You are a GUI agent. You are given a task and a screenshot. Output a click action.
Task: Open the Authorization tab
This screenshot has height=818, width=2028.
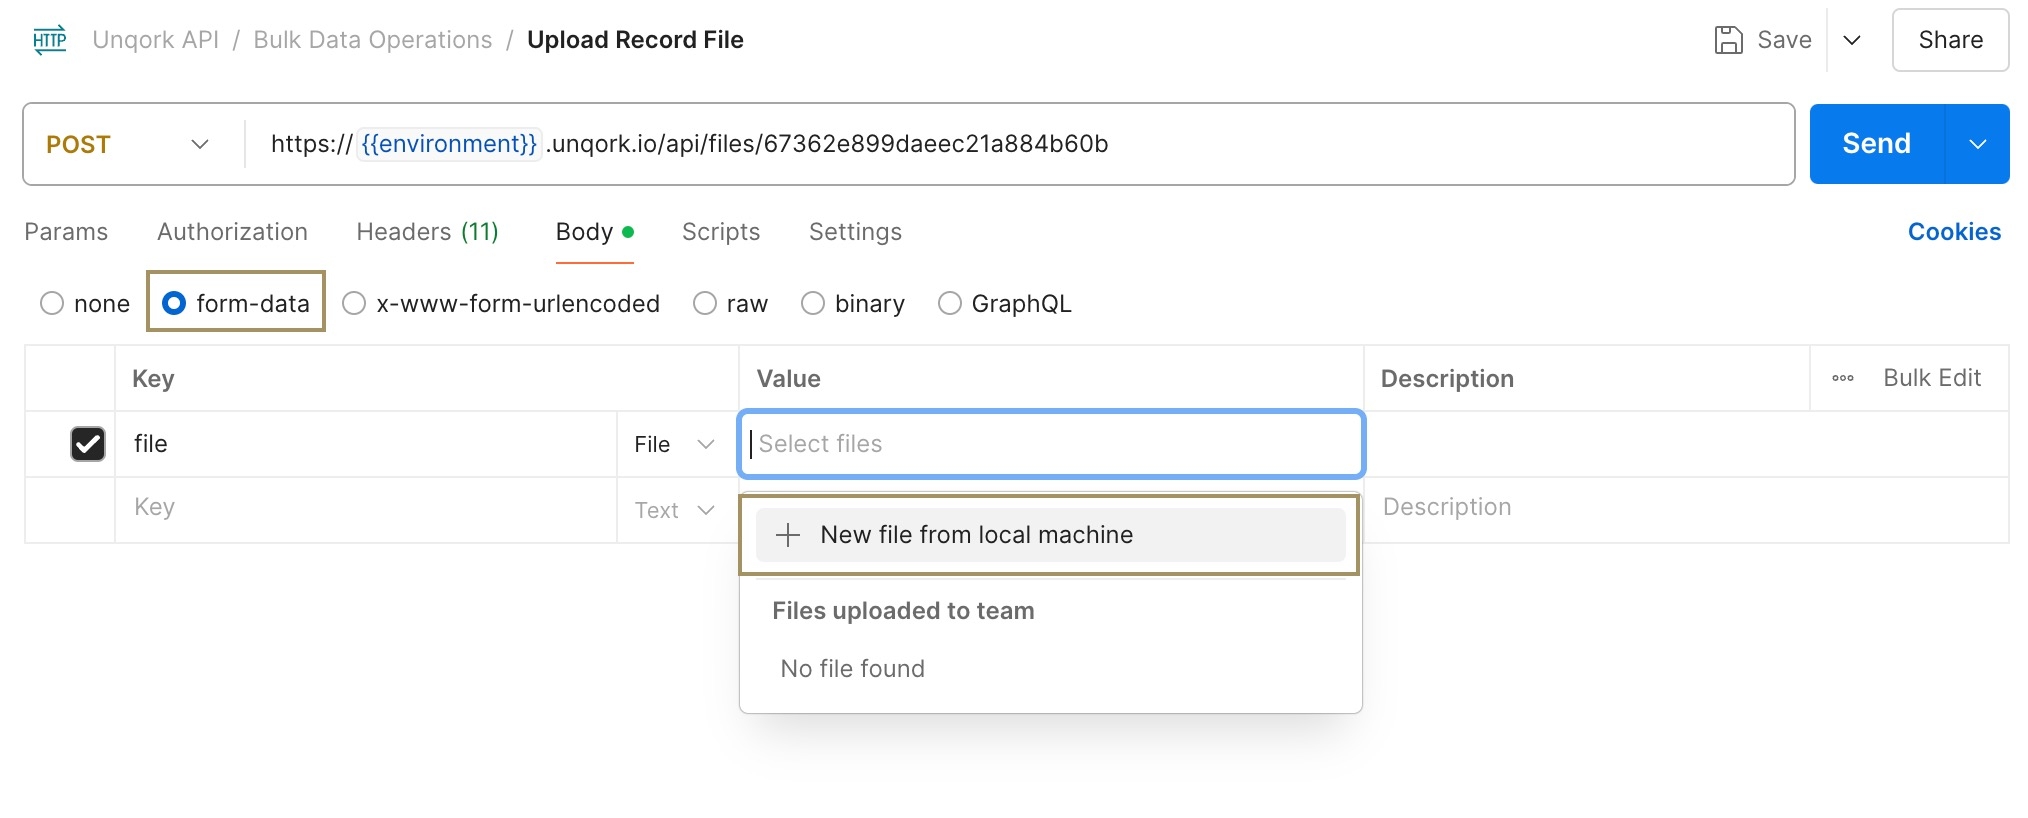[232, 232]
